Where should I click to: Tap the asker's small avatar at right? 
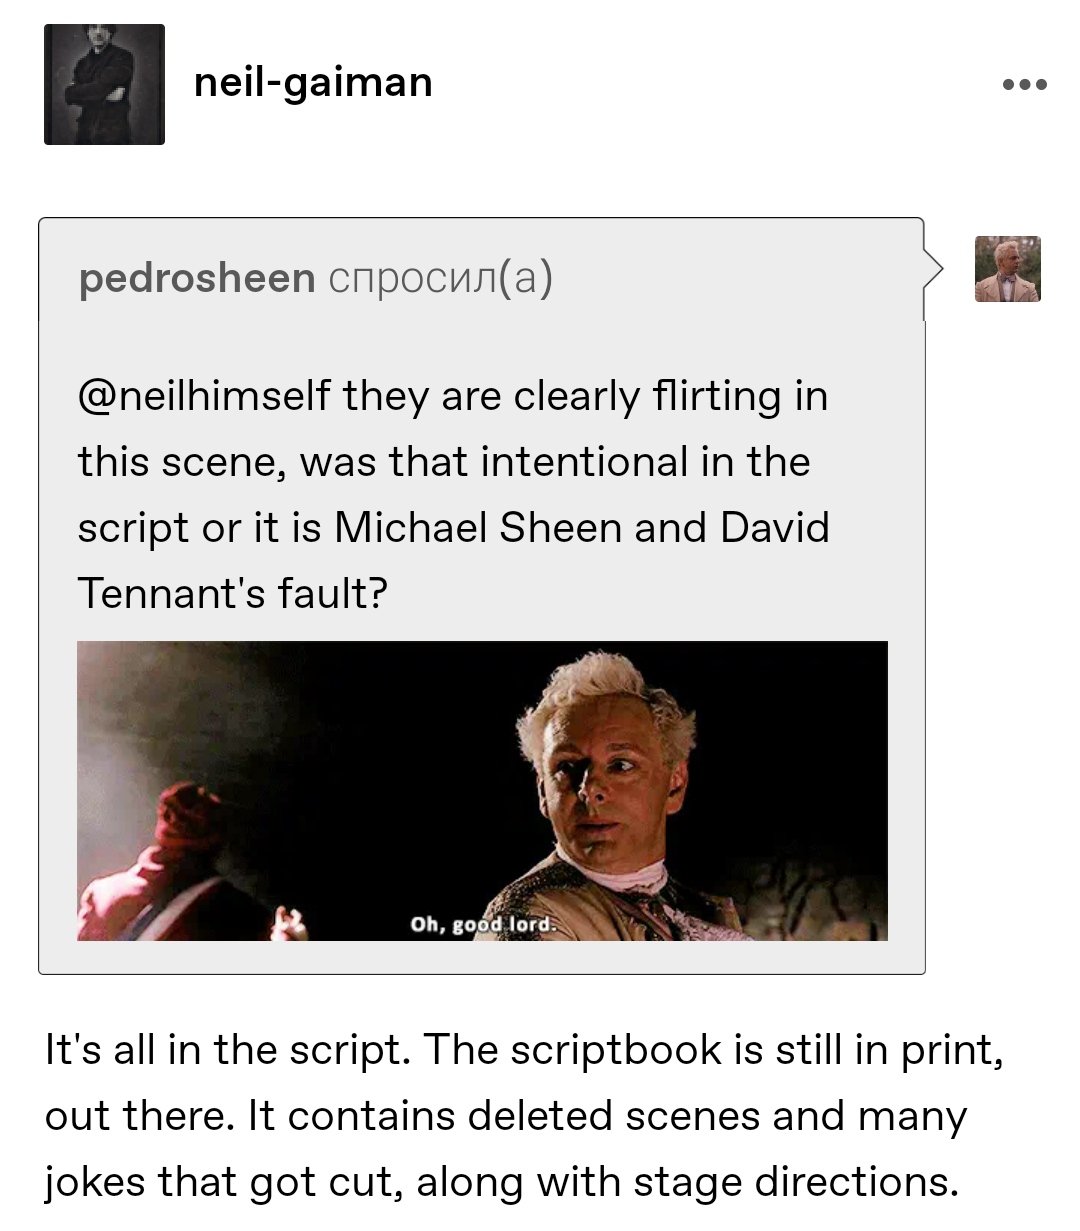click(1008, 269)
